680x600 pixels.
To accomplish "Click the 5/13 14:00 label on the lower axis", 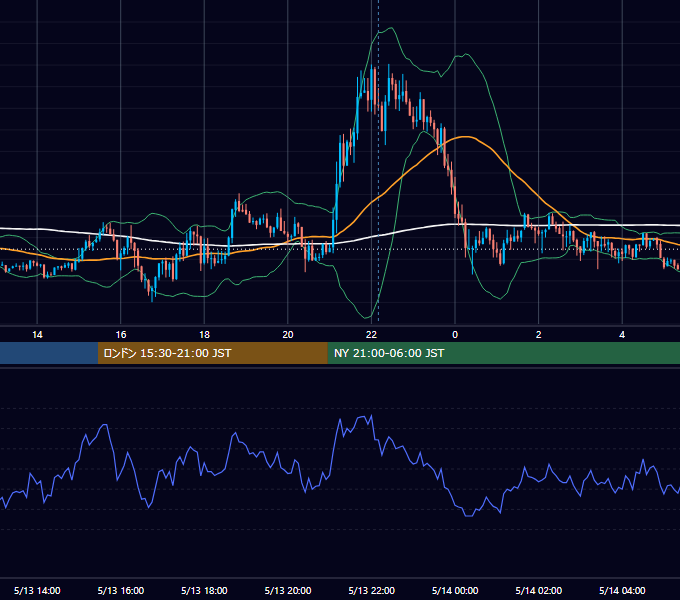I will pos(37,590).
